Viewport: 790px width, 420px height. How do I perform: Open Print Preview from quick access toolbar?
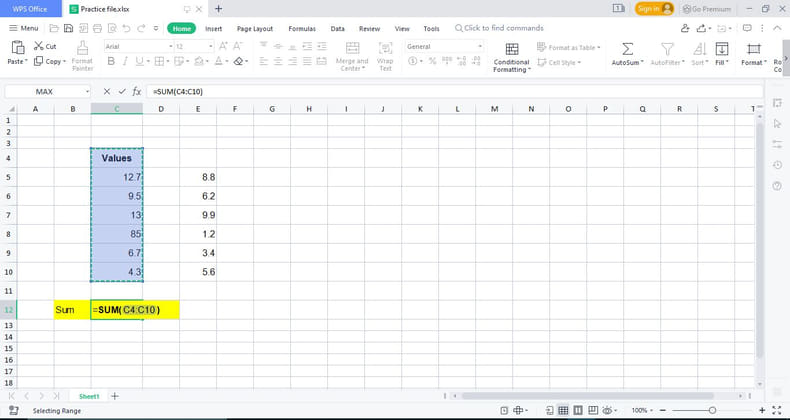click(112, 28)
